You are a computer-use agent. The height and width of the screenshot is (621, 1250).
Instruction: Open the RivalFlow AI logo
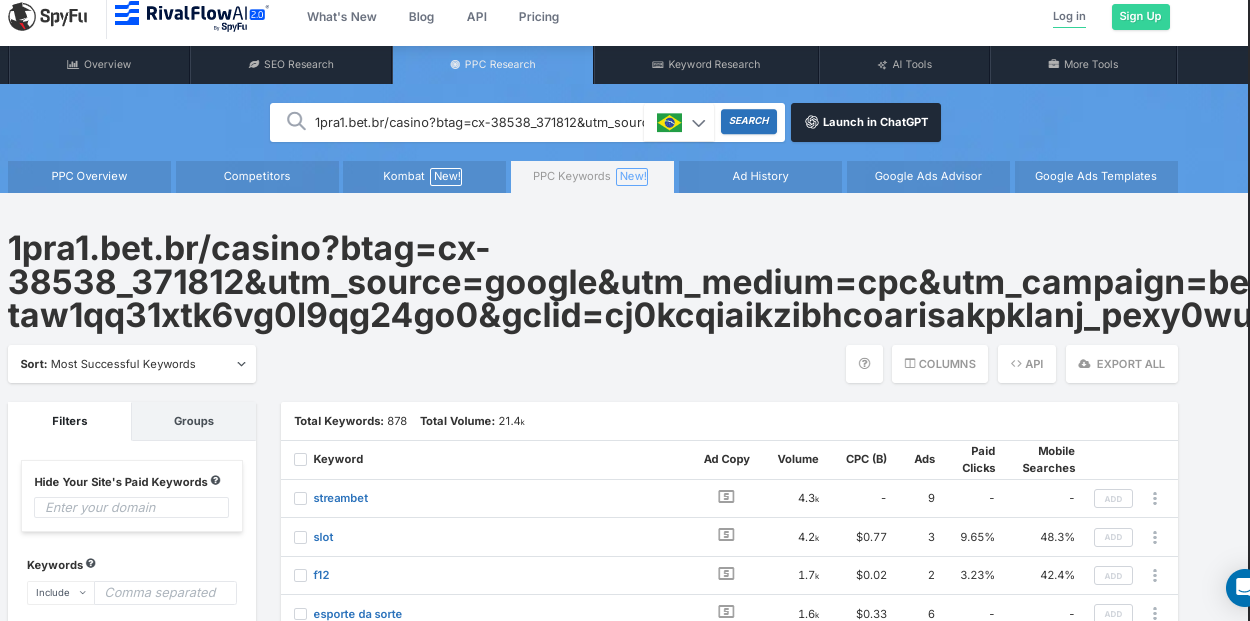191,16
